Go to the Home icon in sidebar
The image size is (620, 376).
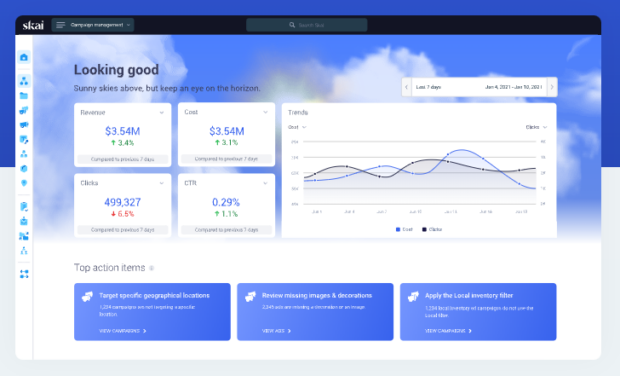[24, 57]
